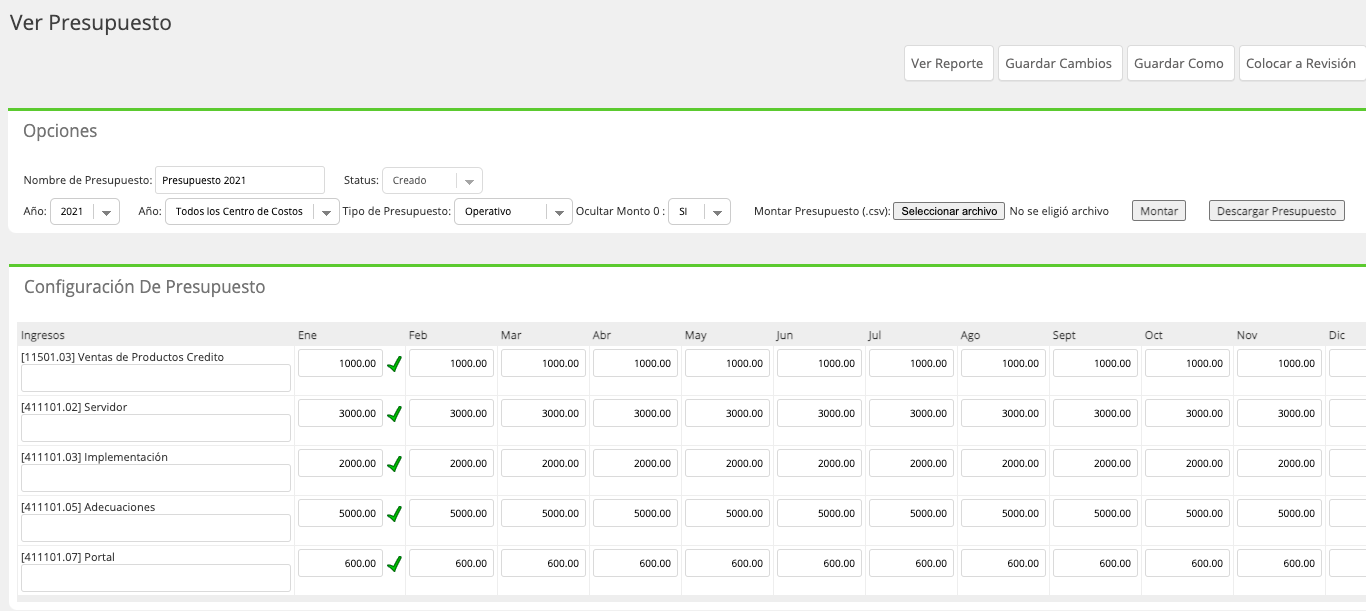Expand the Todos los Centro de Costos dropdown
1366x611 pixels.
[x=252, y=212]
